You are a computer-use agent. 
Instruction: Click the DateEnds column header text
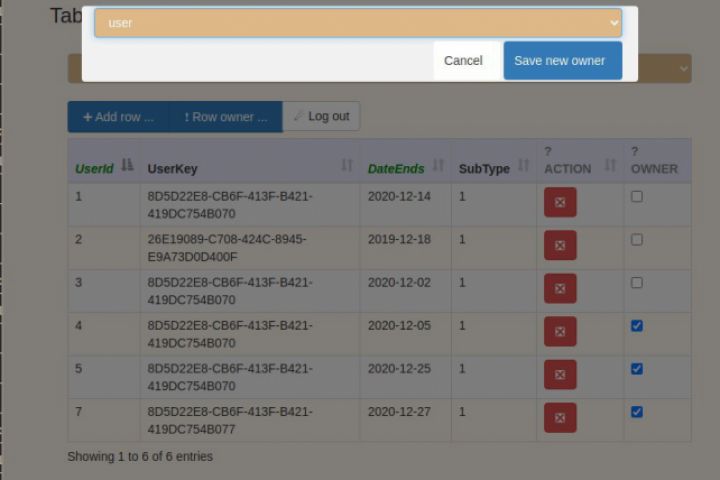pyautogui.click(x=396, y=169)
